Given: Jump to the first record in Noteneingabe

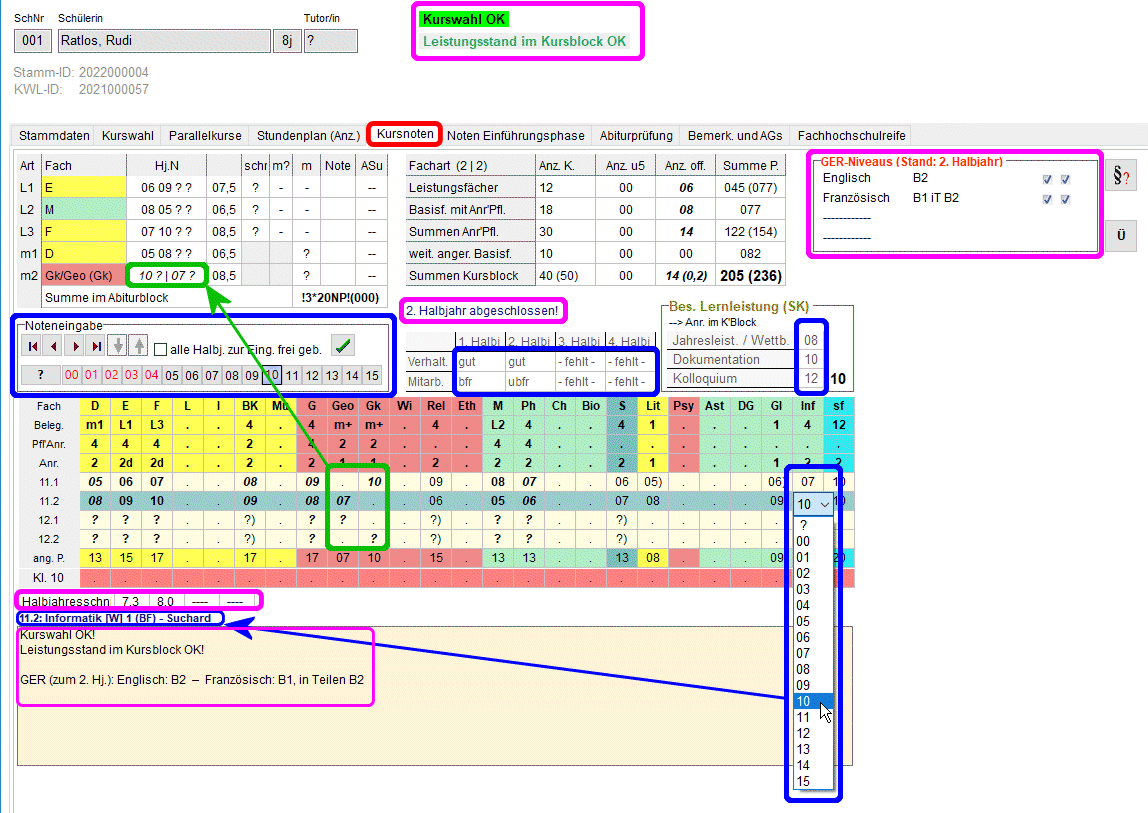Looking at the screenshot, I should (33, 346).
